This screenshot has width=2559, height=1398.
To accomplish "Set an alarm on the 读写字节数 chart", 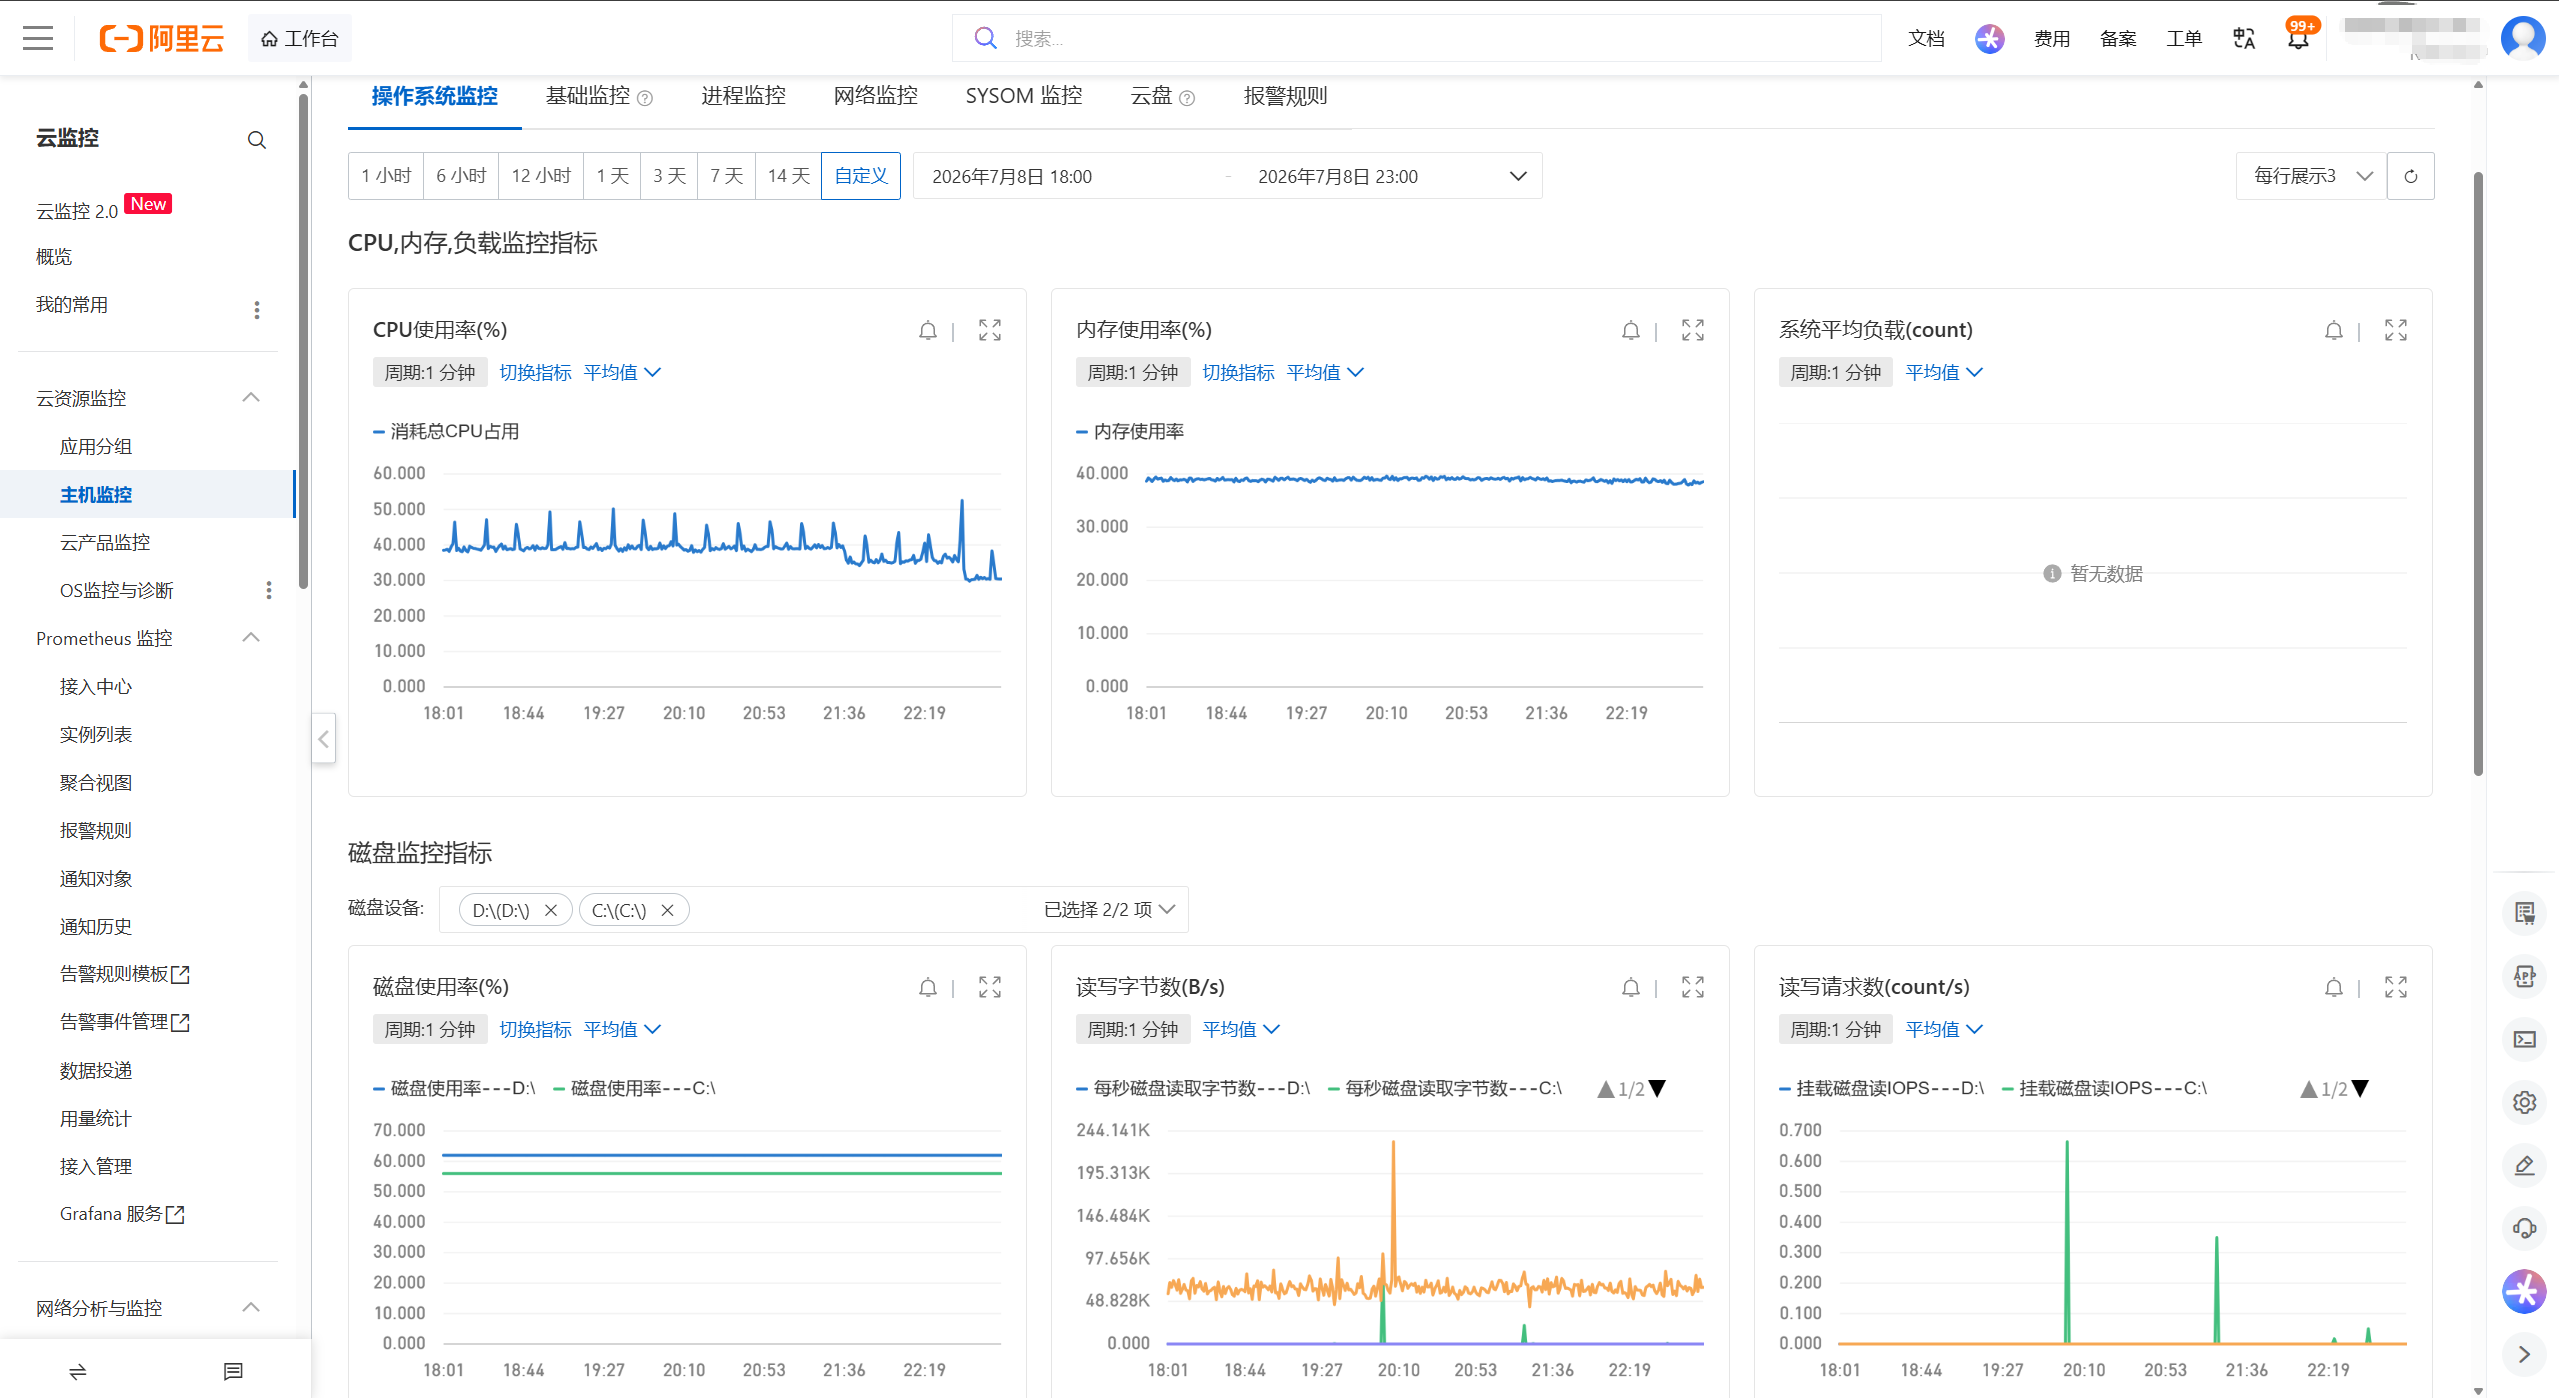I will tap(1631, 987).
